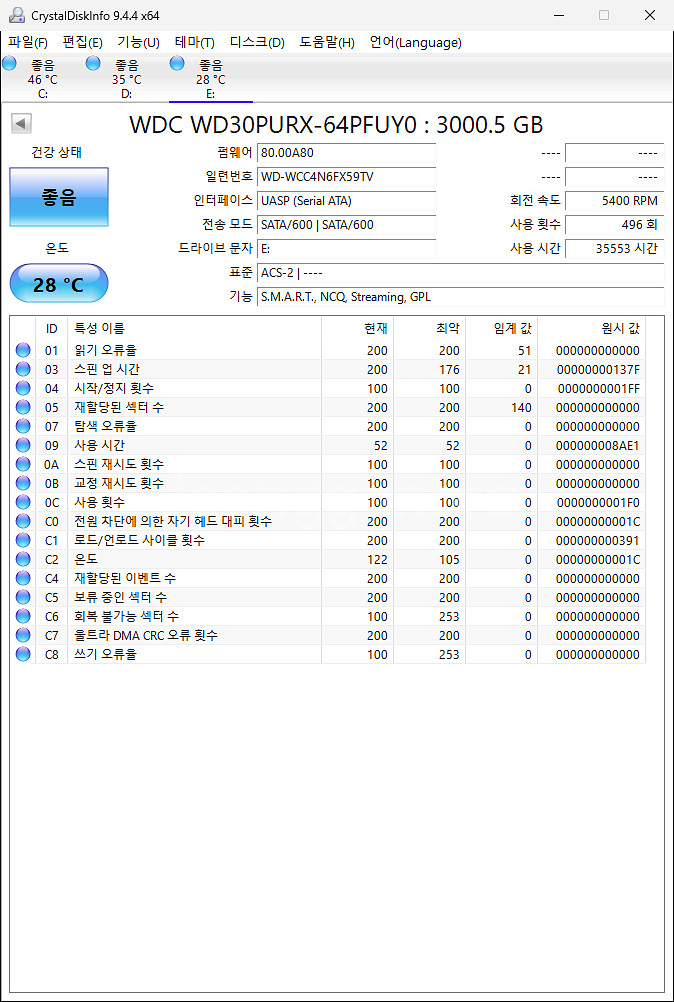Click status orb of attribute 01 읽기 오류율
674x1002 pixels.
(23, 350)
